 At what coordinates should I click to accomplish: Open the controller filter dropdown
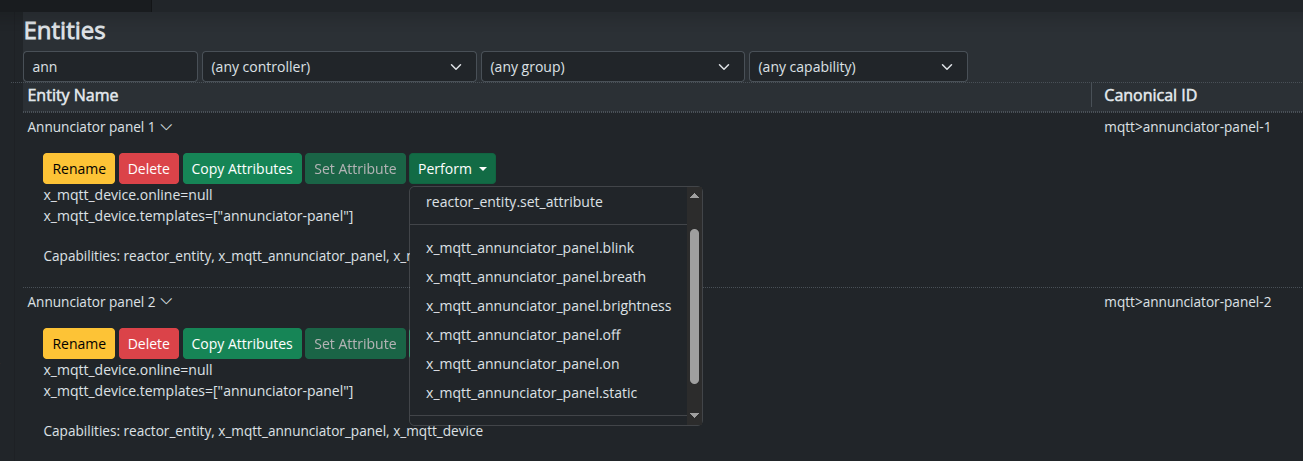point(339,67)
